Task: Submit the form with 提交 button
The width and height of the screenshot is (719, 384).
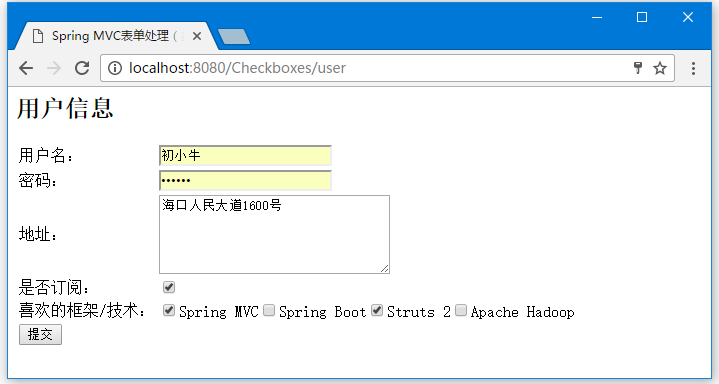Action: [40, 334]
